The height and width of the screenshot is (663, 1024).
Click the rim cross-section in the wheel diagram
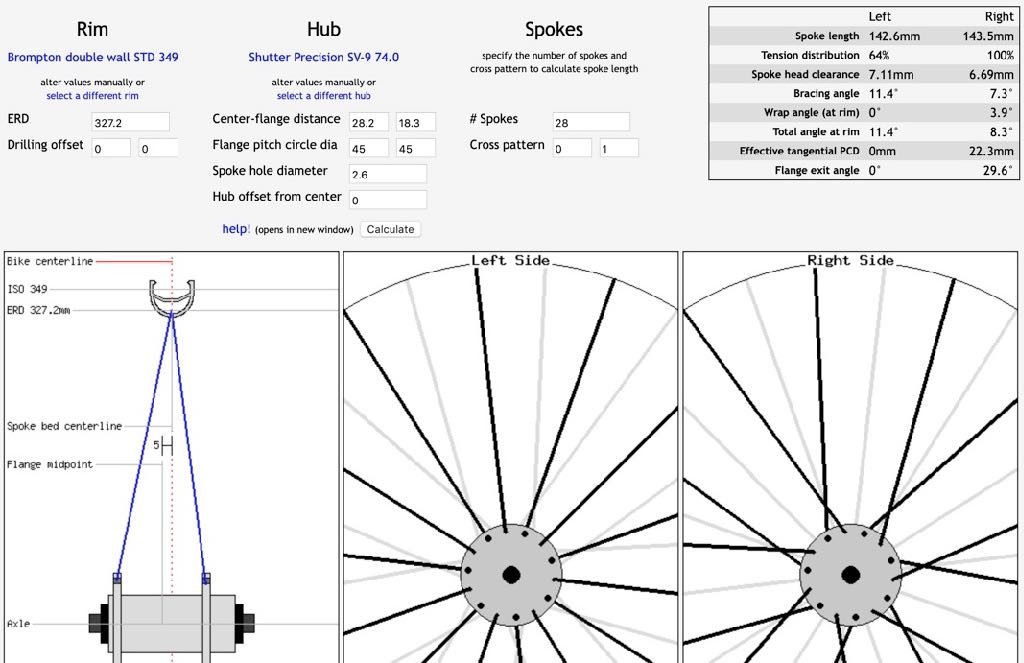[172, 297]
